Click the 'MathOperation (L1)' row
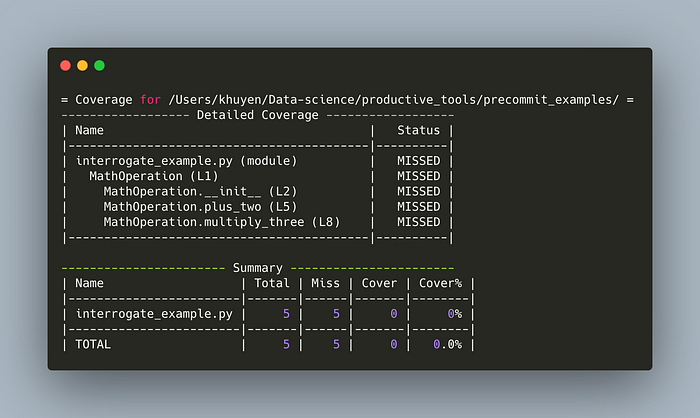Image resolution: width=700 pixels, height=418 pixels. point(154,176)
